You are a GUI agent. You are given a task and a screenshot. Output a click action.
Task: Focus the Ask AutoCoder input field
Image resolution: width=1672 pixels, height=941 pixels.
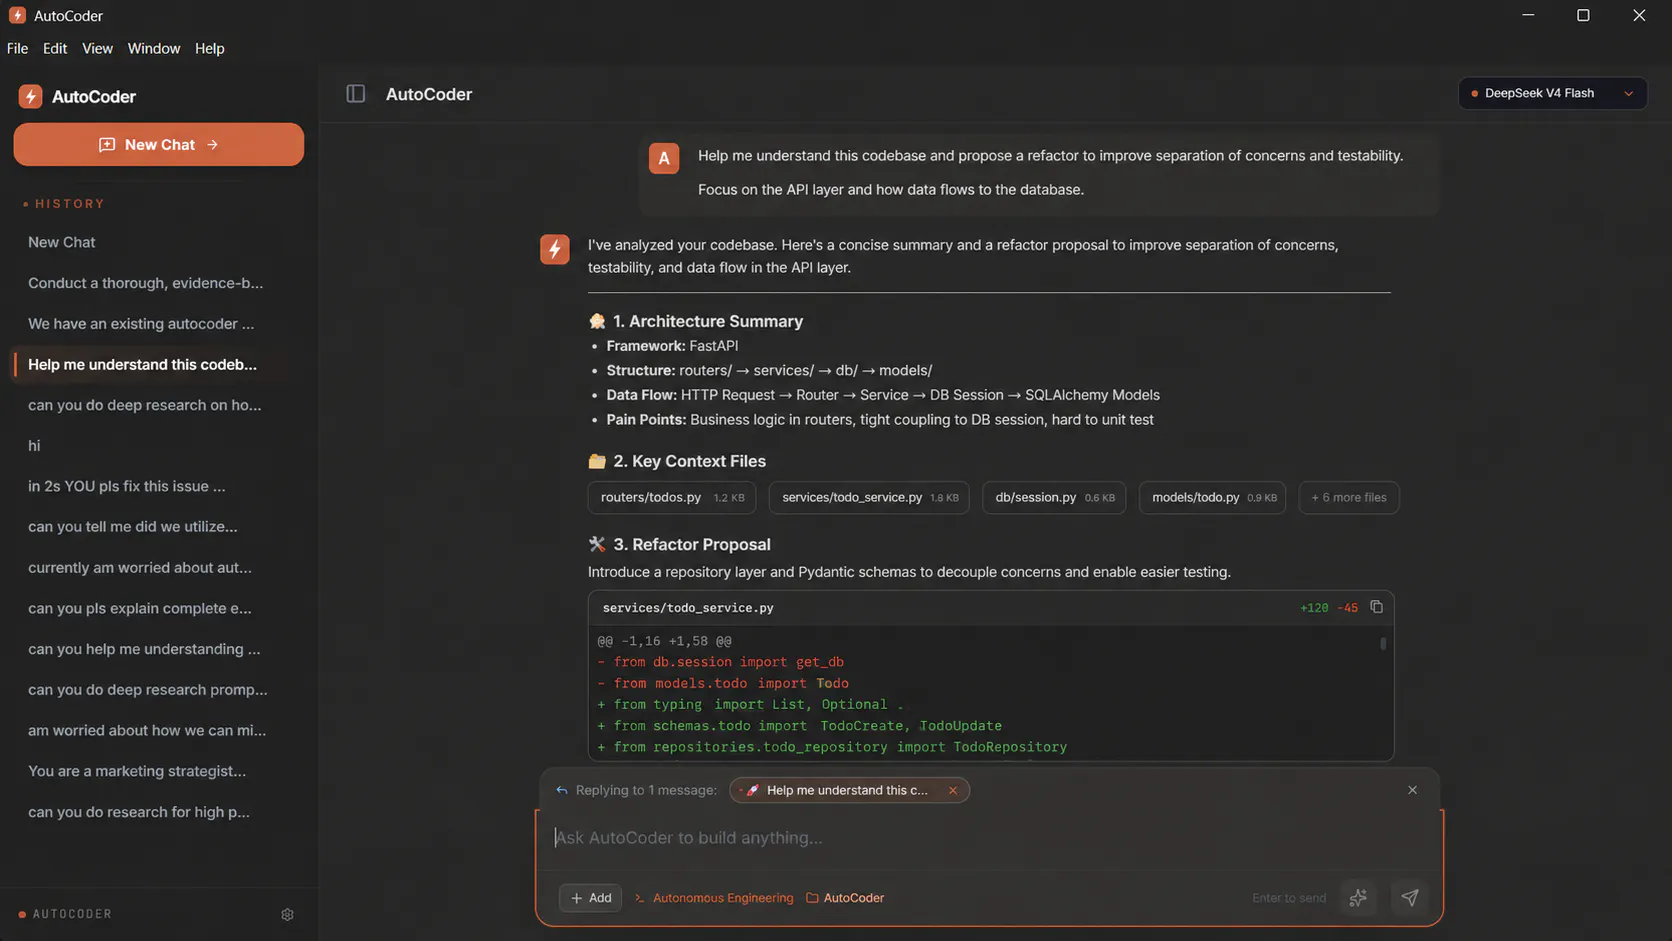tap(990, 838)
